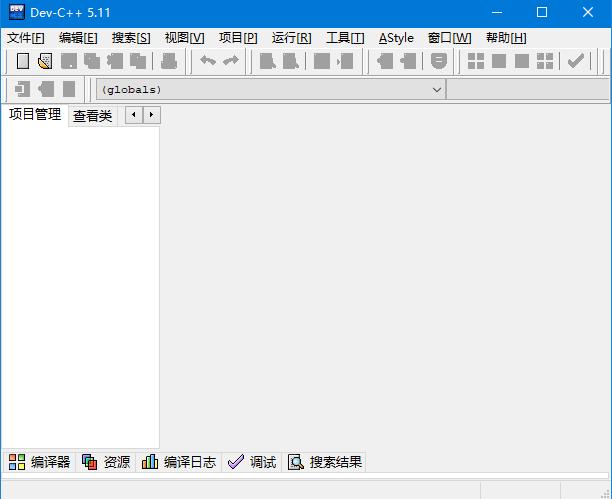Click the Redo arrow icon
612x499 pixels.
(x=231, y=61)
